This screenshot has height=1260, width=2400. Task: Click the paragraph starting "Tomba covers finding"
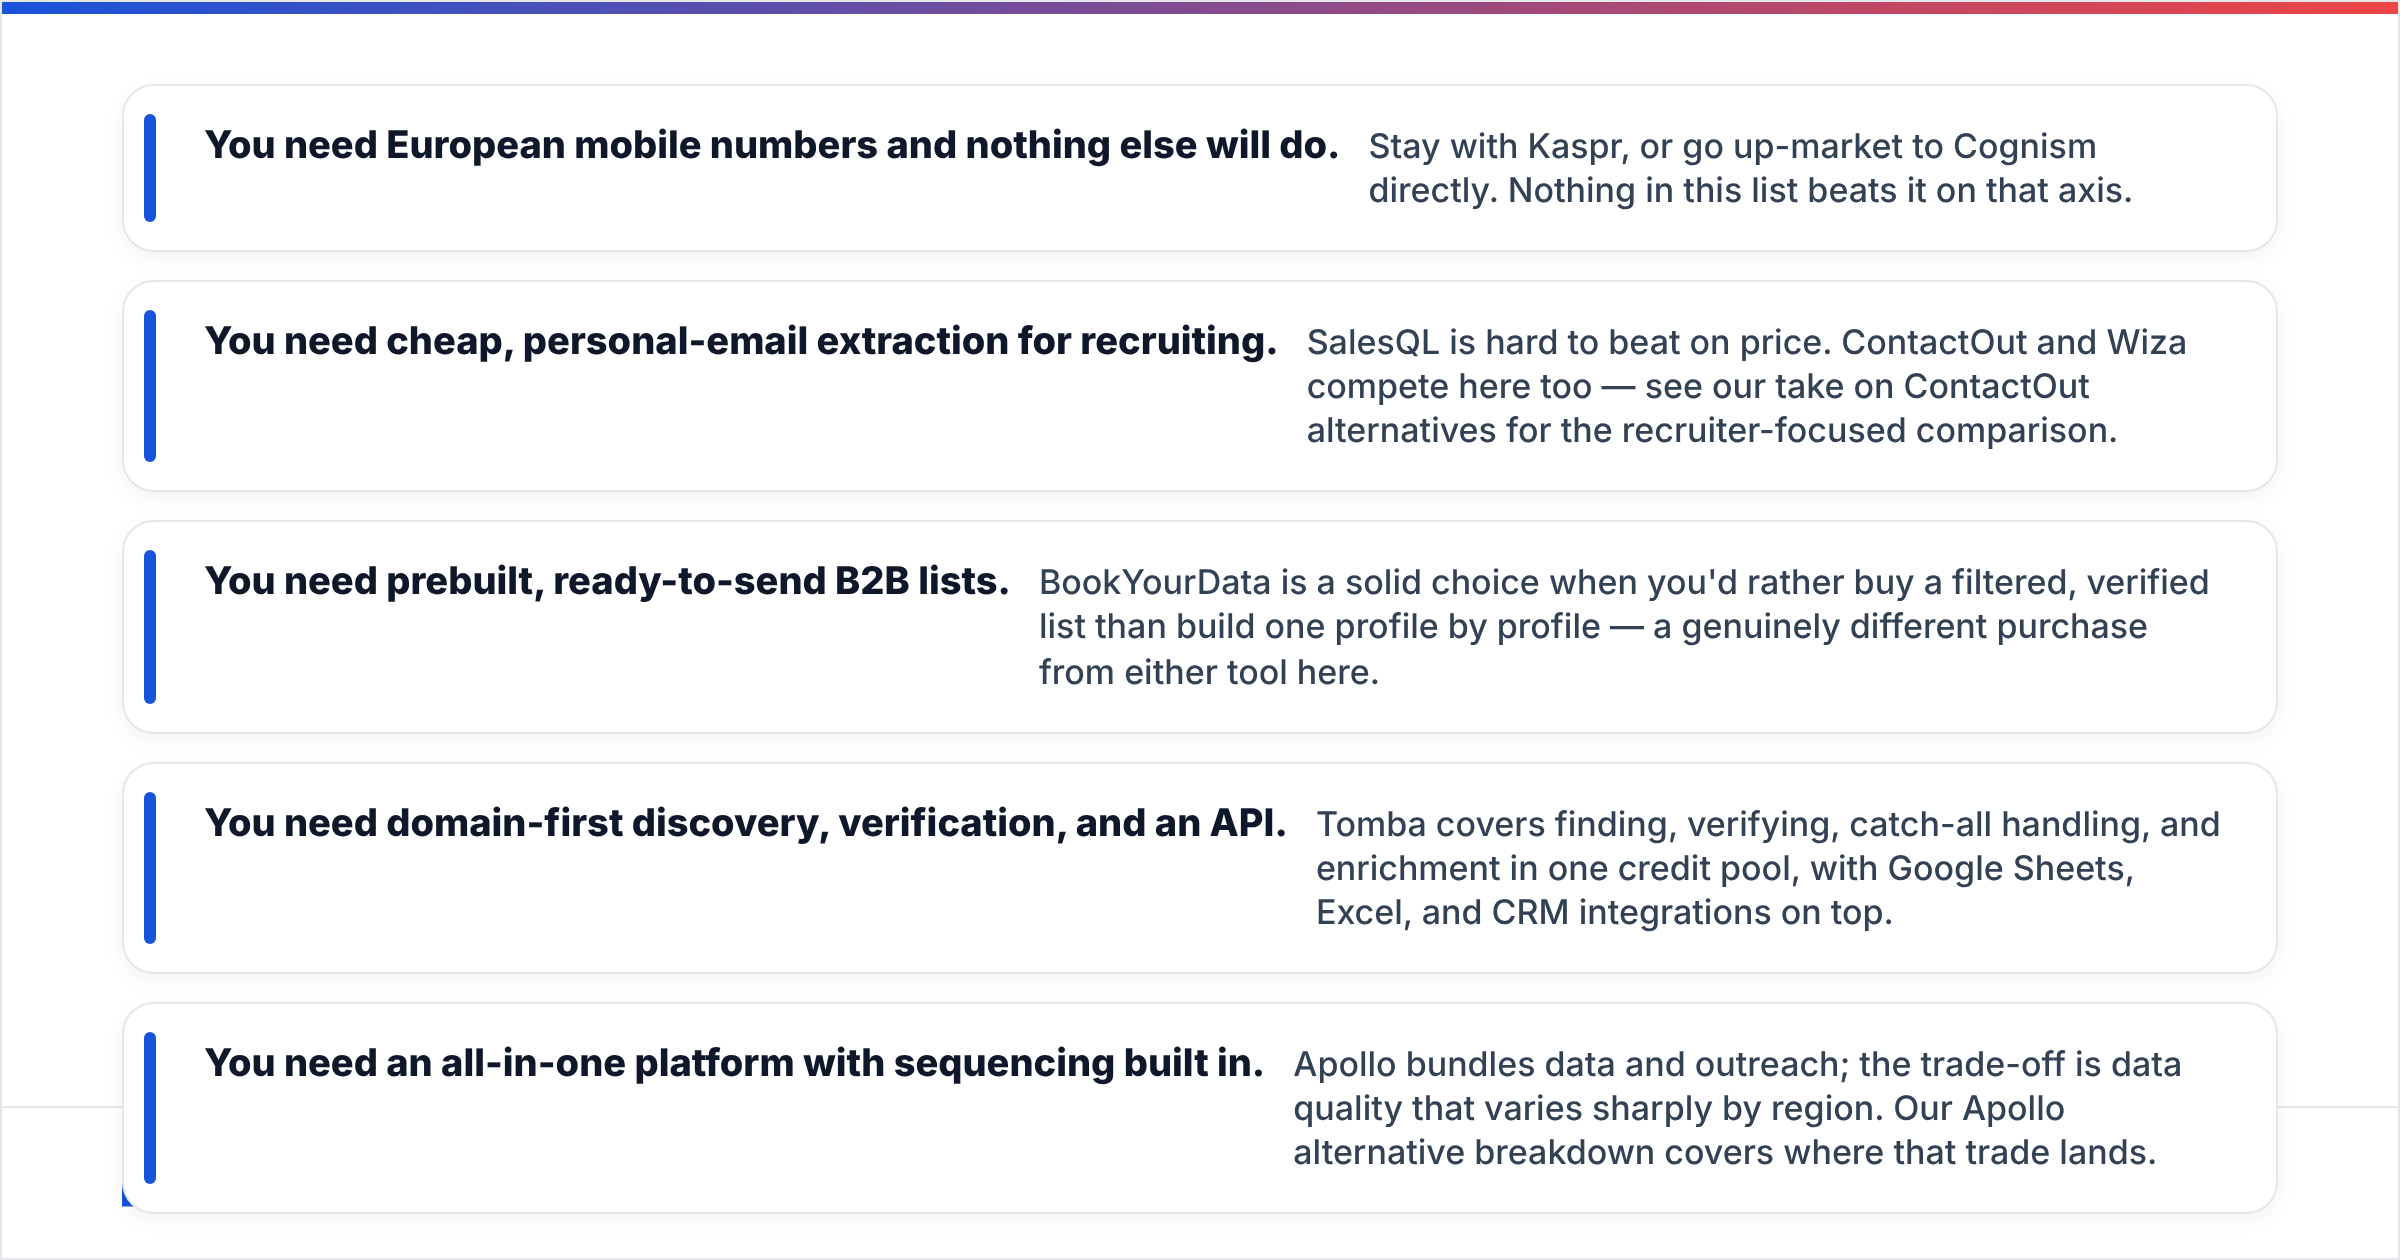point(1767,868)
